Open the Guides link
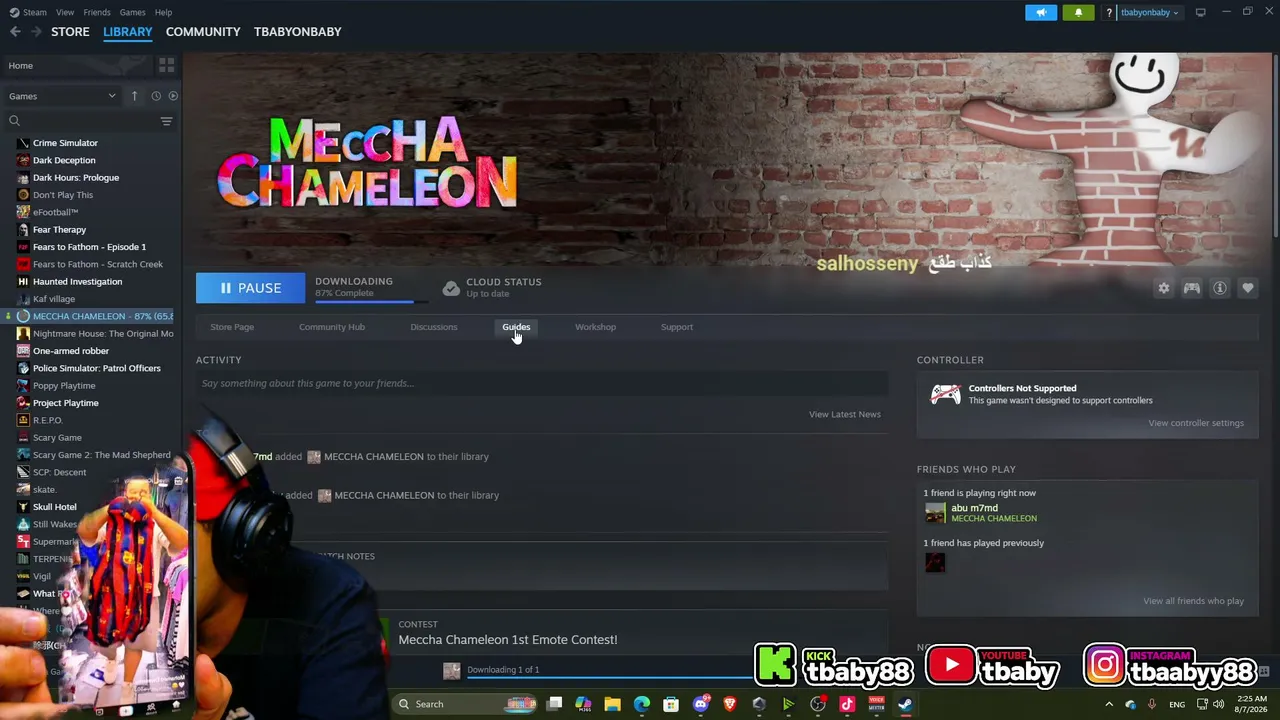1280x720 pixels. [516, 327]
